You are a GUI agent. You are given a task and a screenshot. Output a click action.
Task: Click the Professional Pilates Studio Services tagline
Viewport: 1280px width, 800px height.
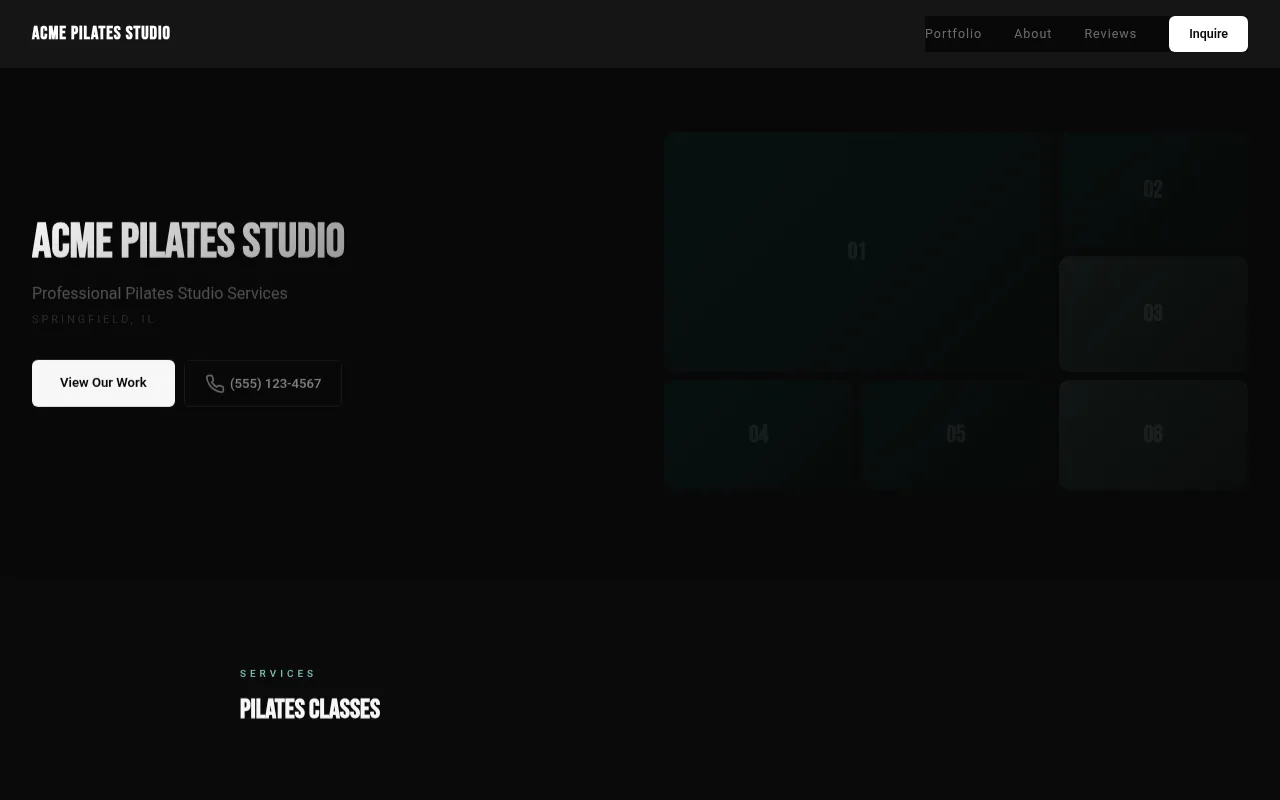coord(159,293)
